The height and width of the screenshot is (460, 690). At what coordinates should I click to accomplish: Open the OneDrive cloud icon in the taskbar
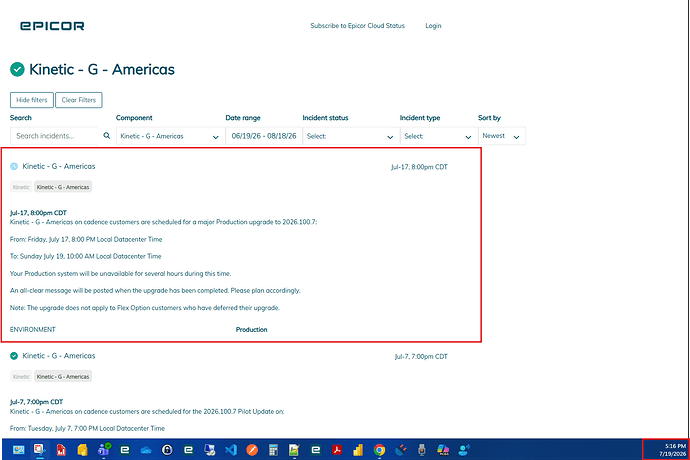click(146, 450)
